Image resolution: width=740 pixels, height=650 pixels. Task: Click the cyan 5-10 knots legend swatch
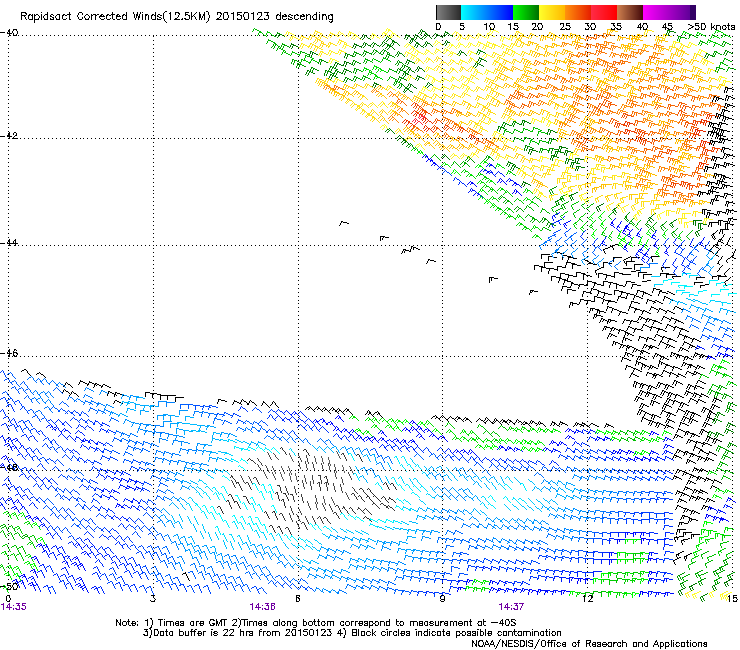pyautogui.click(x=474, y=12)
